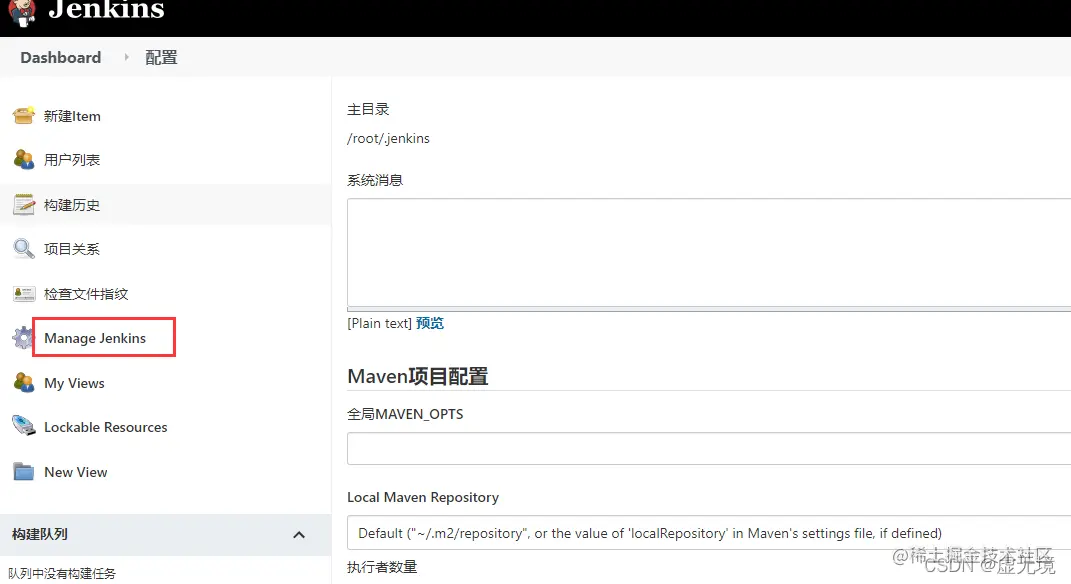1071x584 pixels.
Task: Open the Local Maven Repository dropdown
Action: click(x=709, y=533)
